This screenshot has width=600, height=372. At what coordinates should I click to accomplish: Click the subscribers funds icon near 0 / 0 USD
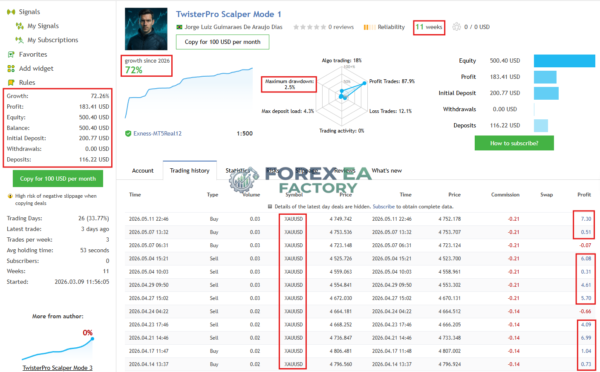pyautogui.click(x=457, y=27)
